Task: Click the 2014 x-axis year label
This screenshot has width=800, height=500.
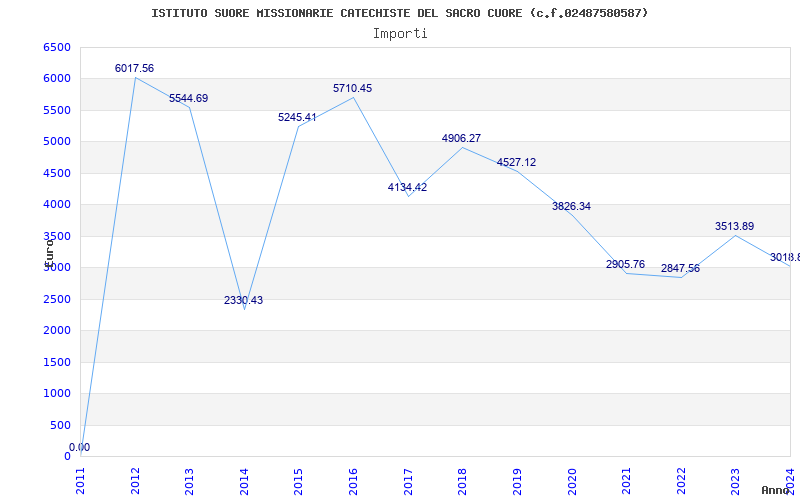Action: click(x=244, y=481)
